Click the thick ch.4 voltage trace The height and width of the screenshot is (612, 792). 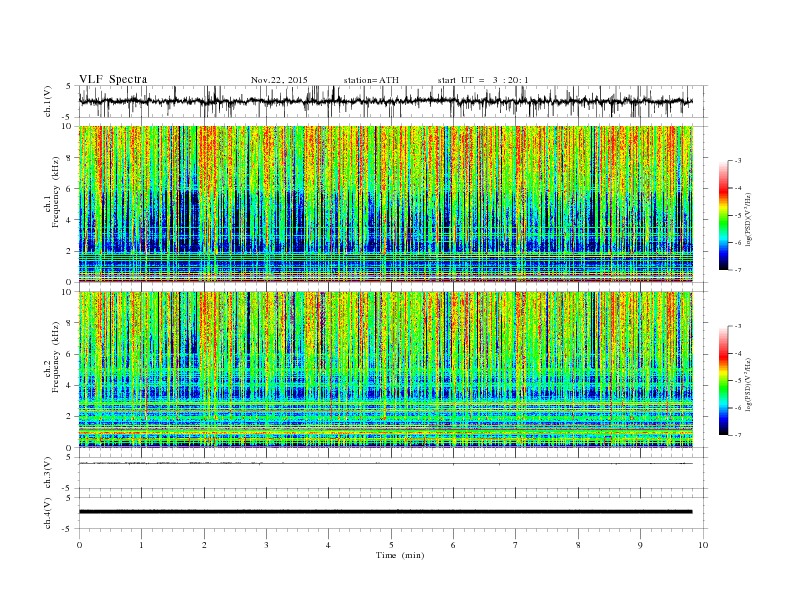click(386, 512)
